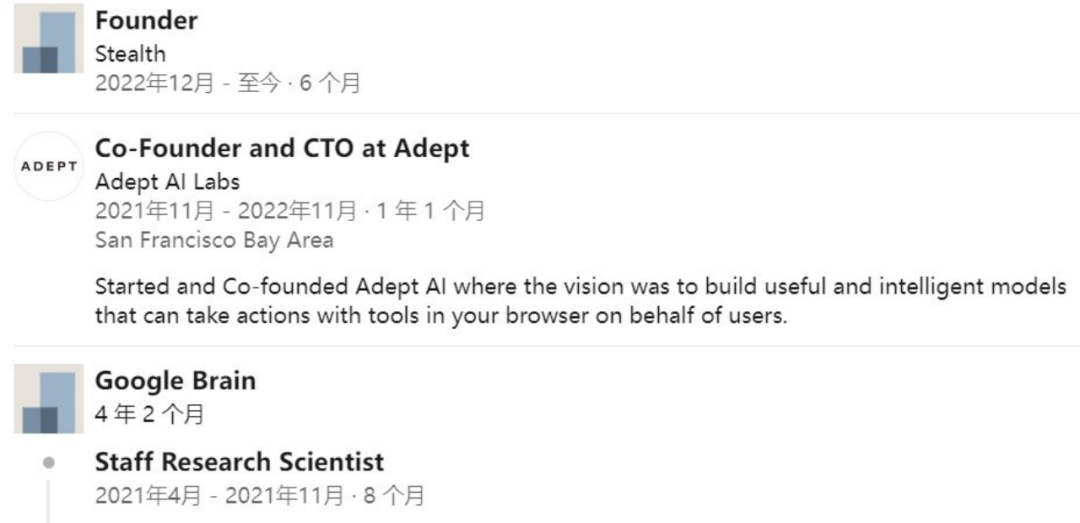Click the Stealth company placeholder logo
This screenshot has height=523, width=1080.
click(x=48, y=38)
